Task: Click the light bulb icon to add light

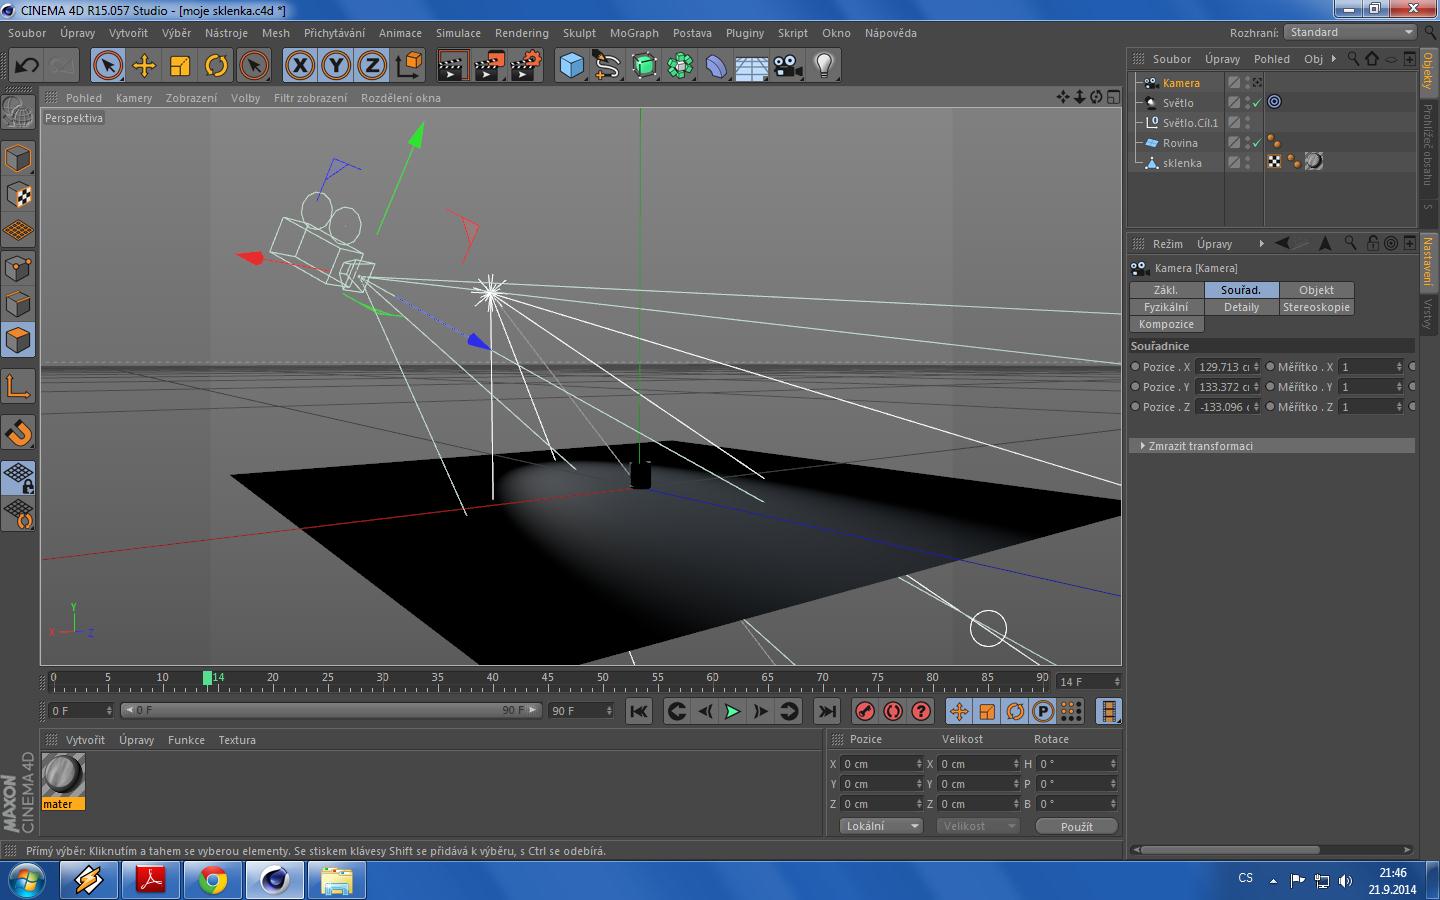Action: (x=823, y=66)
